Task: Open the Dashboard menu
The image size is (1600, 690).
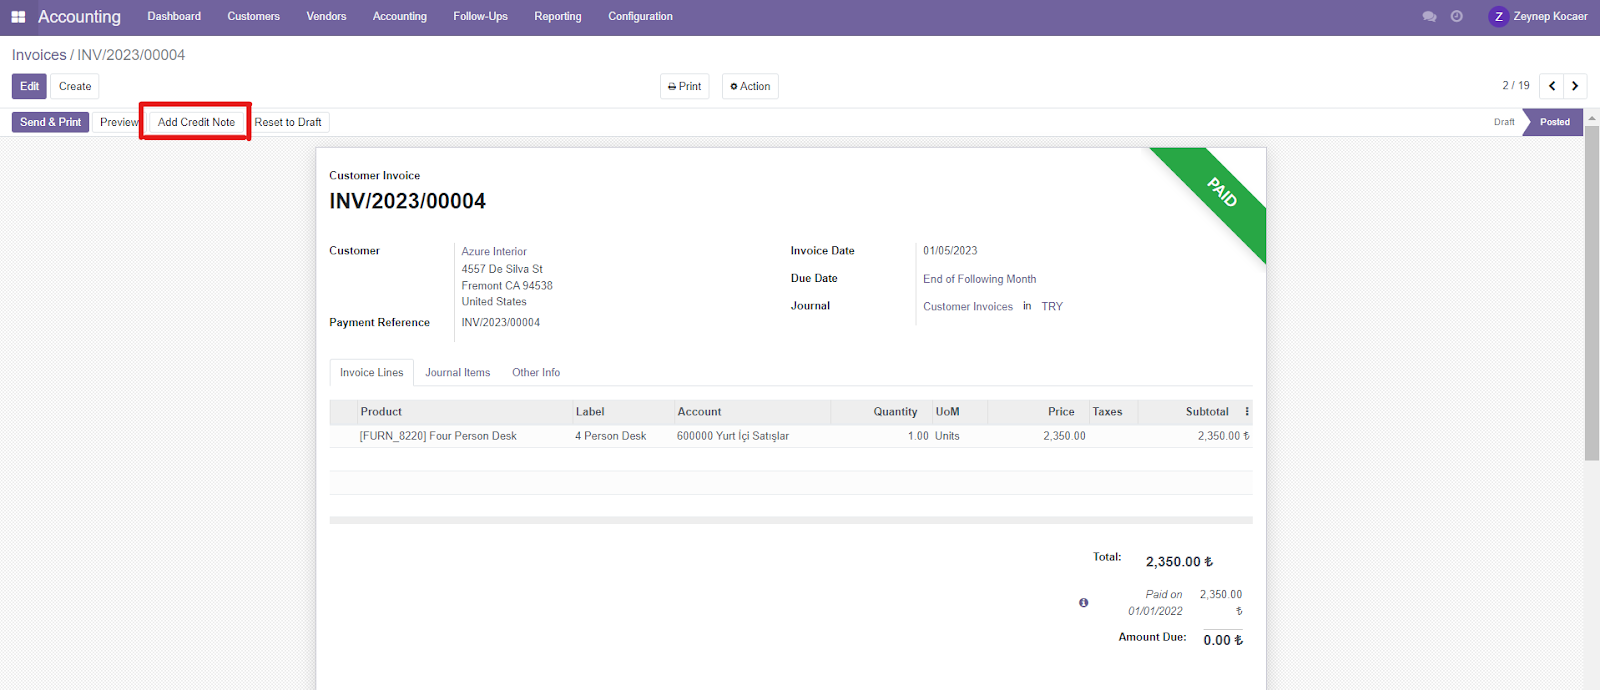Action: (174, 17)
